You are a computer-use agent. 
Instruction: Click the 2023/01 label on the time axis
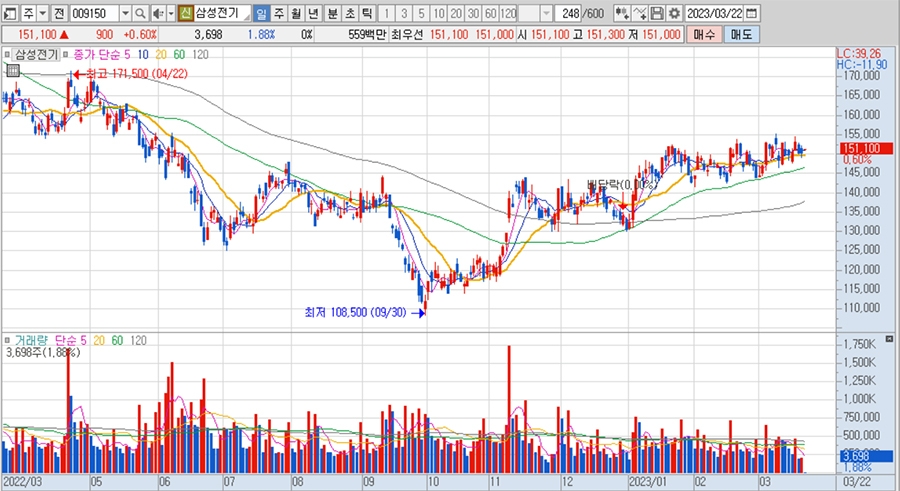(648, 481)
